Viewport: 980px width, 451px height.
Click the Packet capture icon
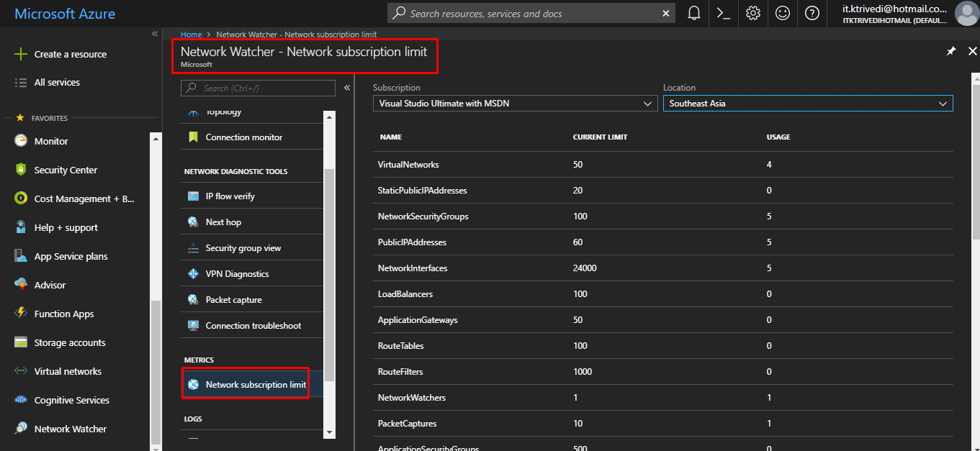(193, 299)
